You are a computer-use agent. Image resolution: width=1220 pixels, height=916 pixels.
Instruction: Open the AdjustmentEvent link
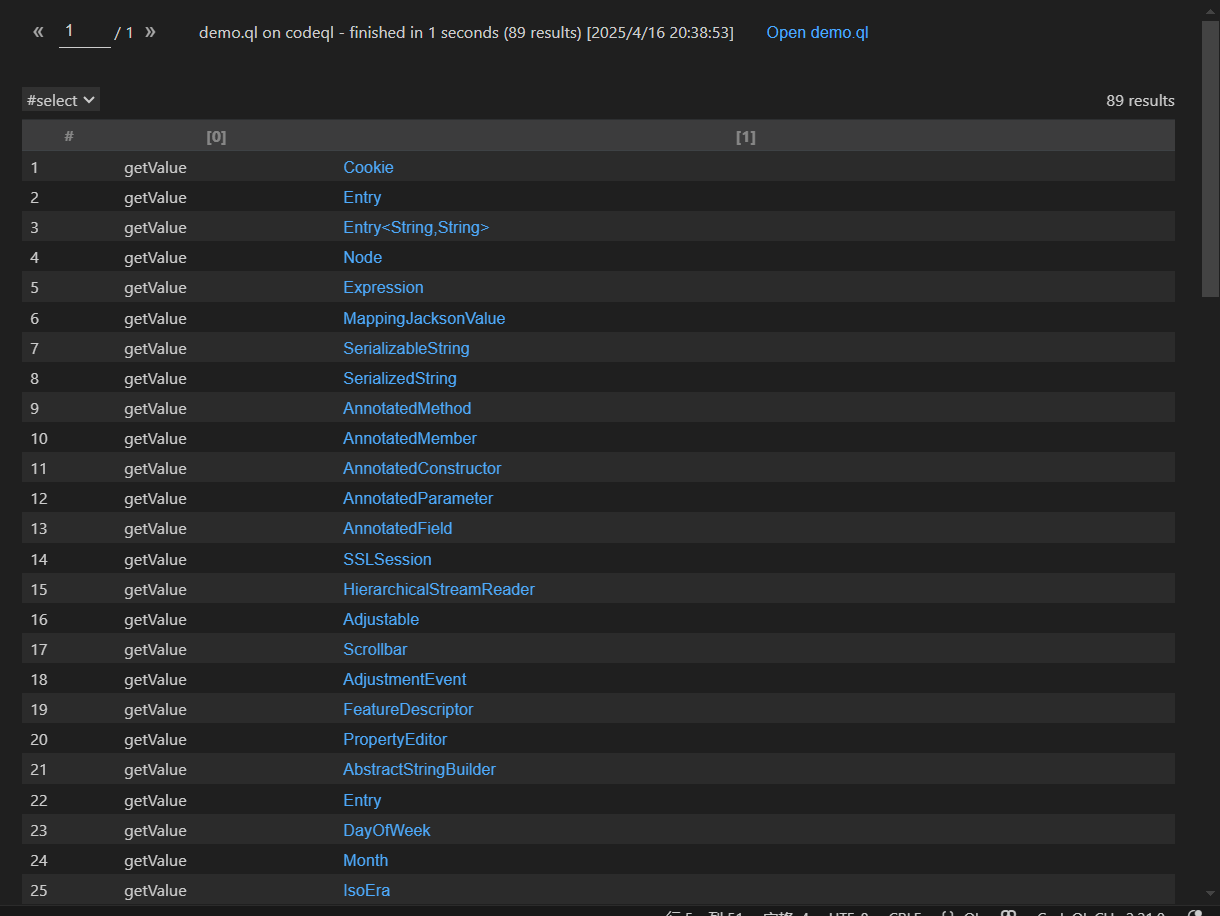pos(405,679)
